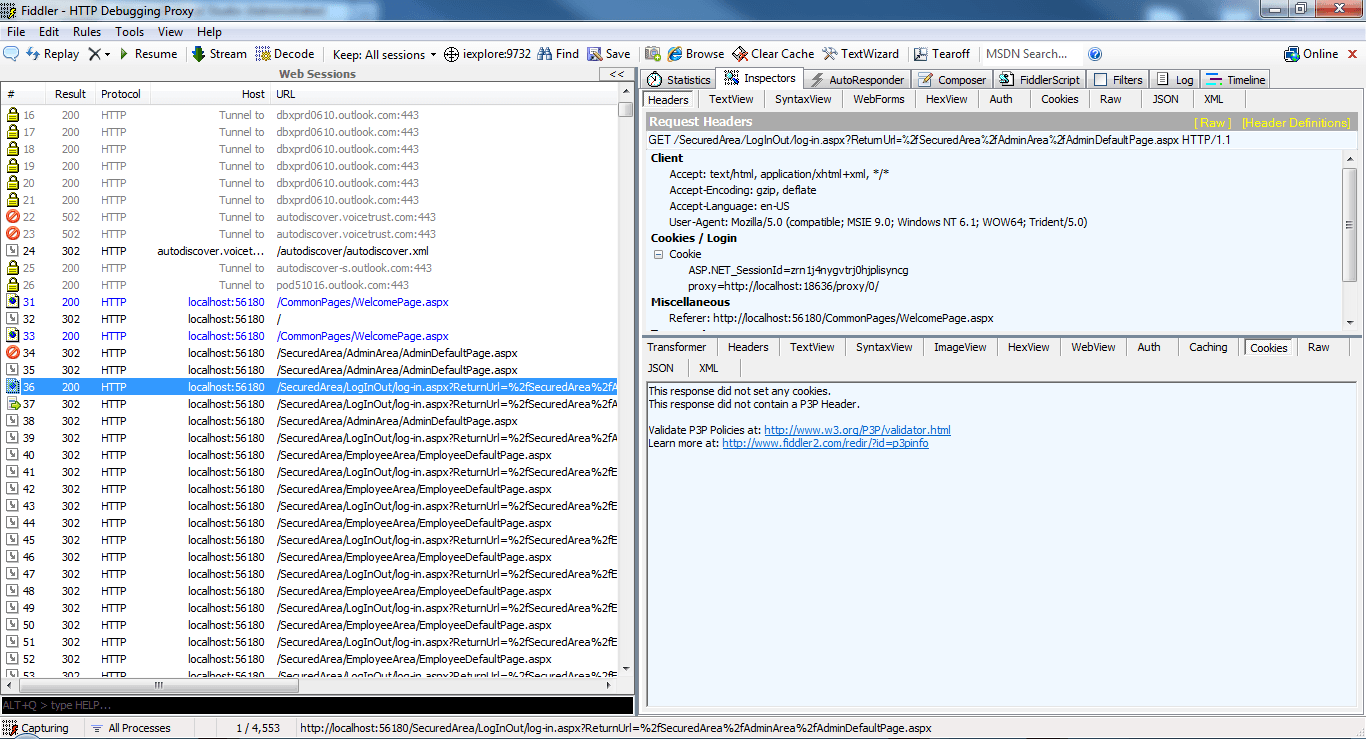Replay the selected session
1366x739 pixels.
click(52, 54)
